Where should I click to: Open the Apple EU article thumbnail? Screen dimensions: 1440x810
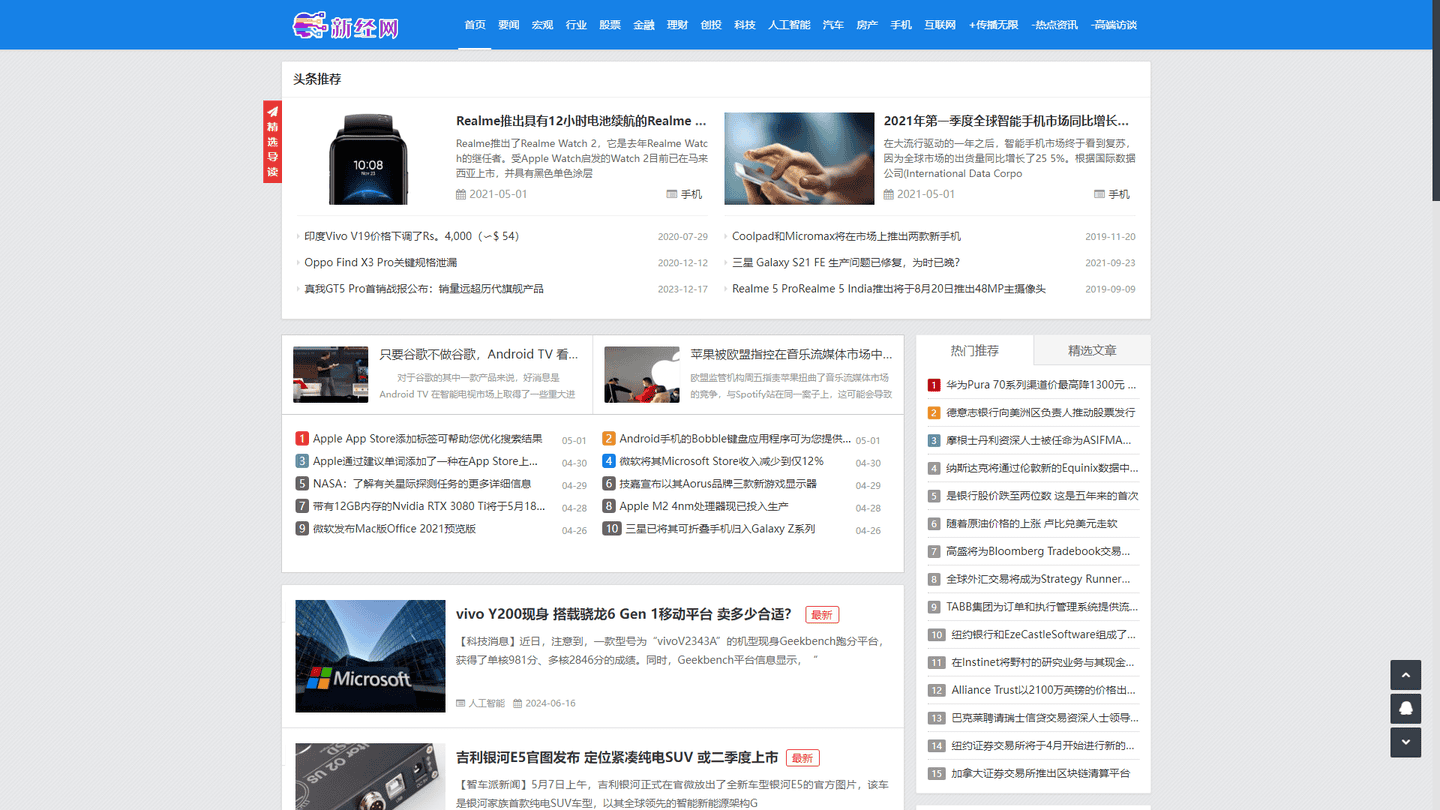point(642,375)
